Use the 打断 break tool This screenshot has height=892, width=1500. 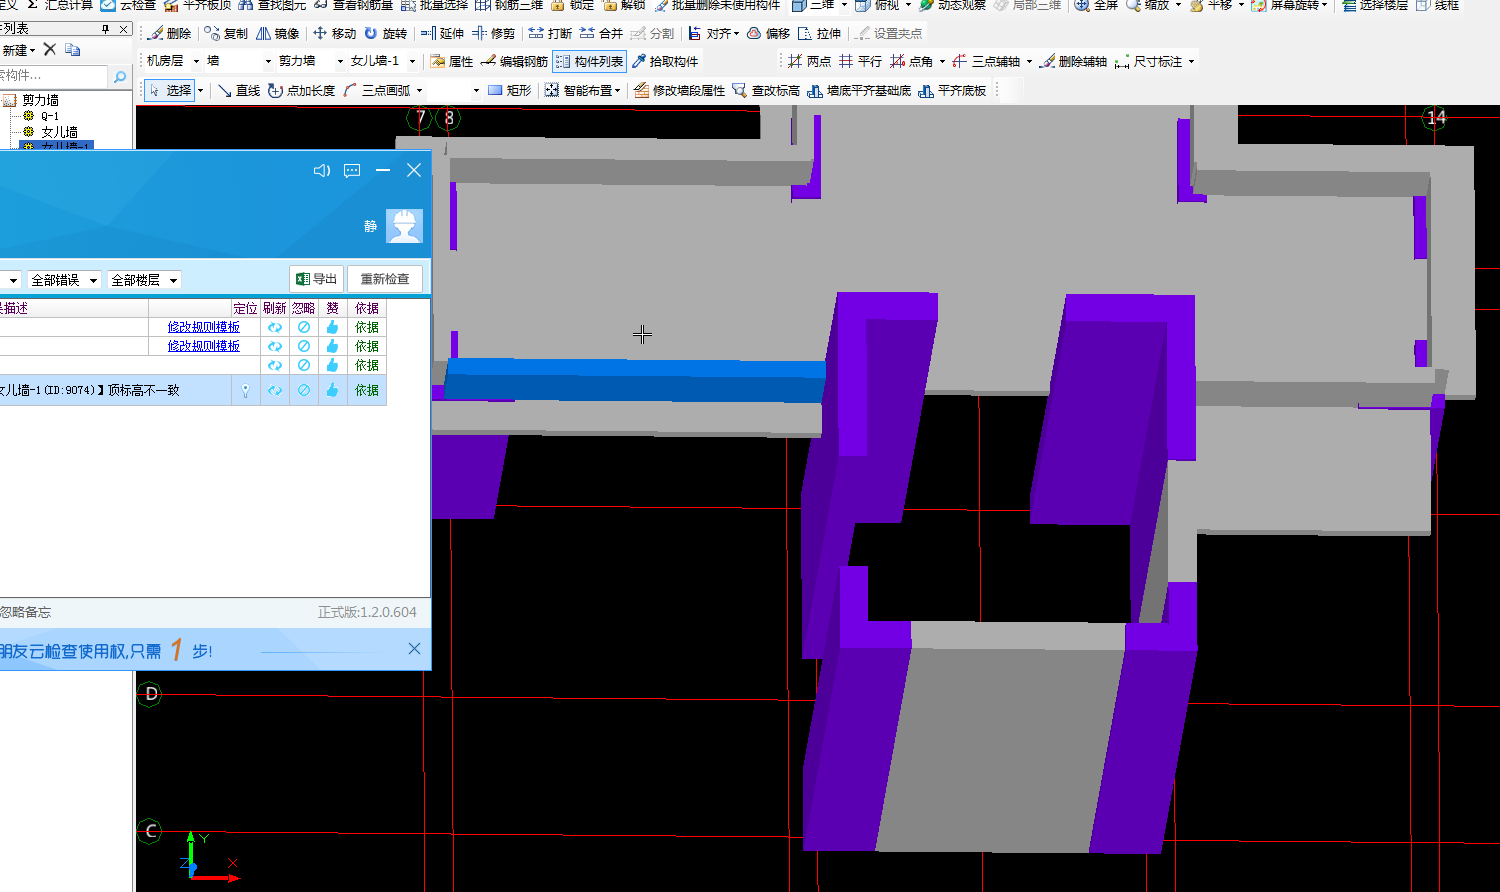[x=551, y=33]
